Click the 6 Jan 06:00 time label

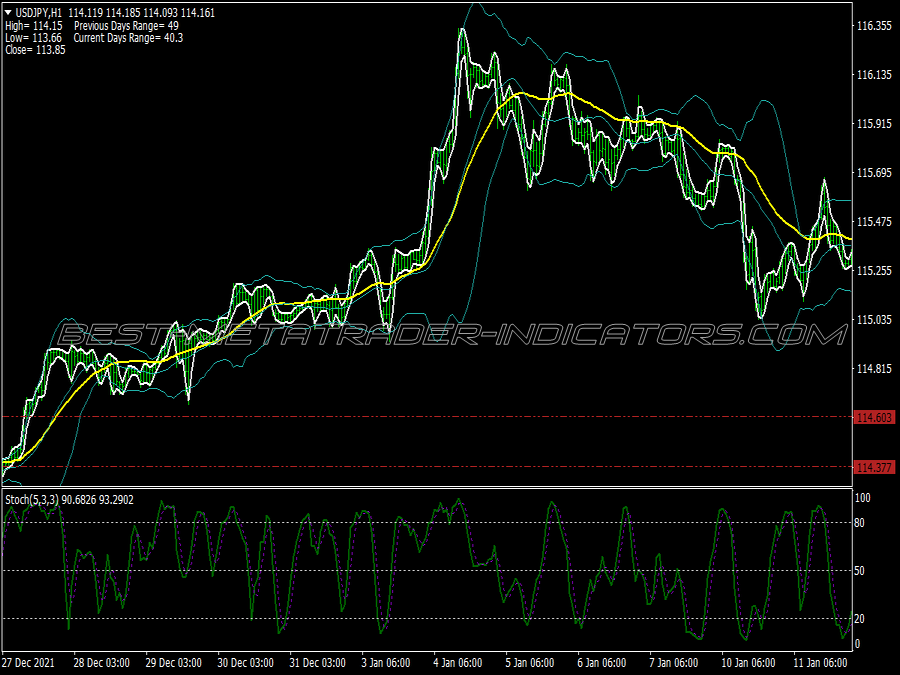(602, 663)
